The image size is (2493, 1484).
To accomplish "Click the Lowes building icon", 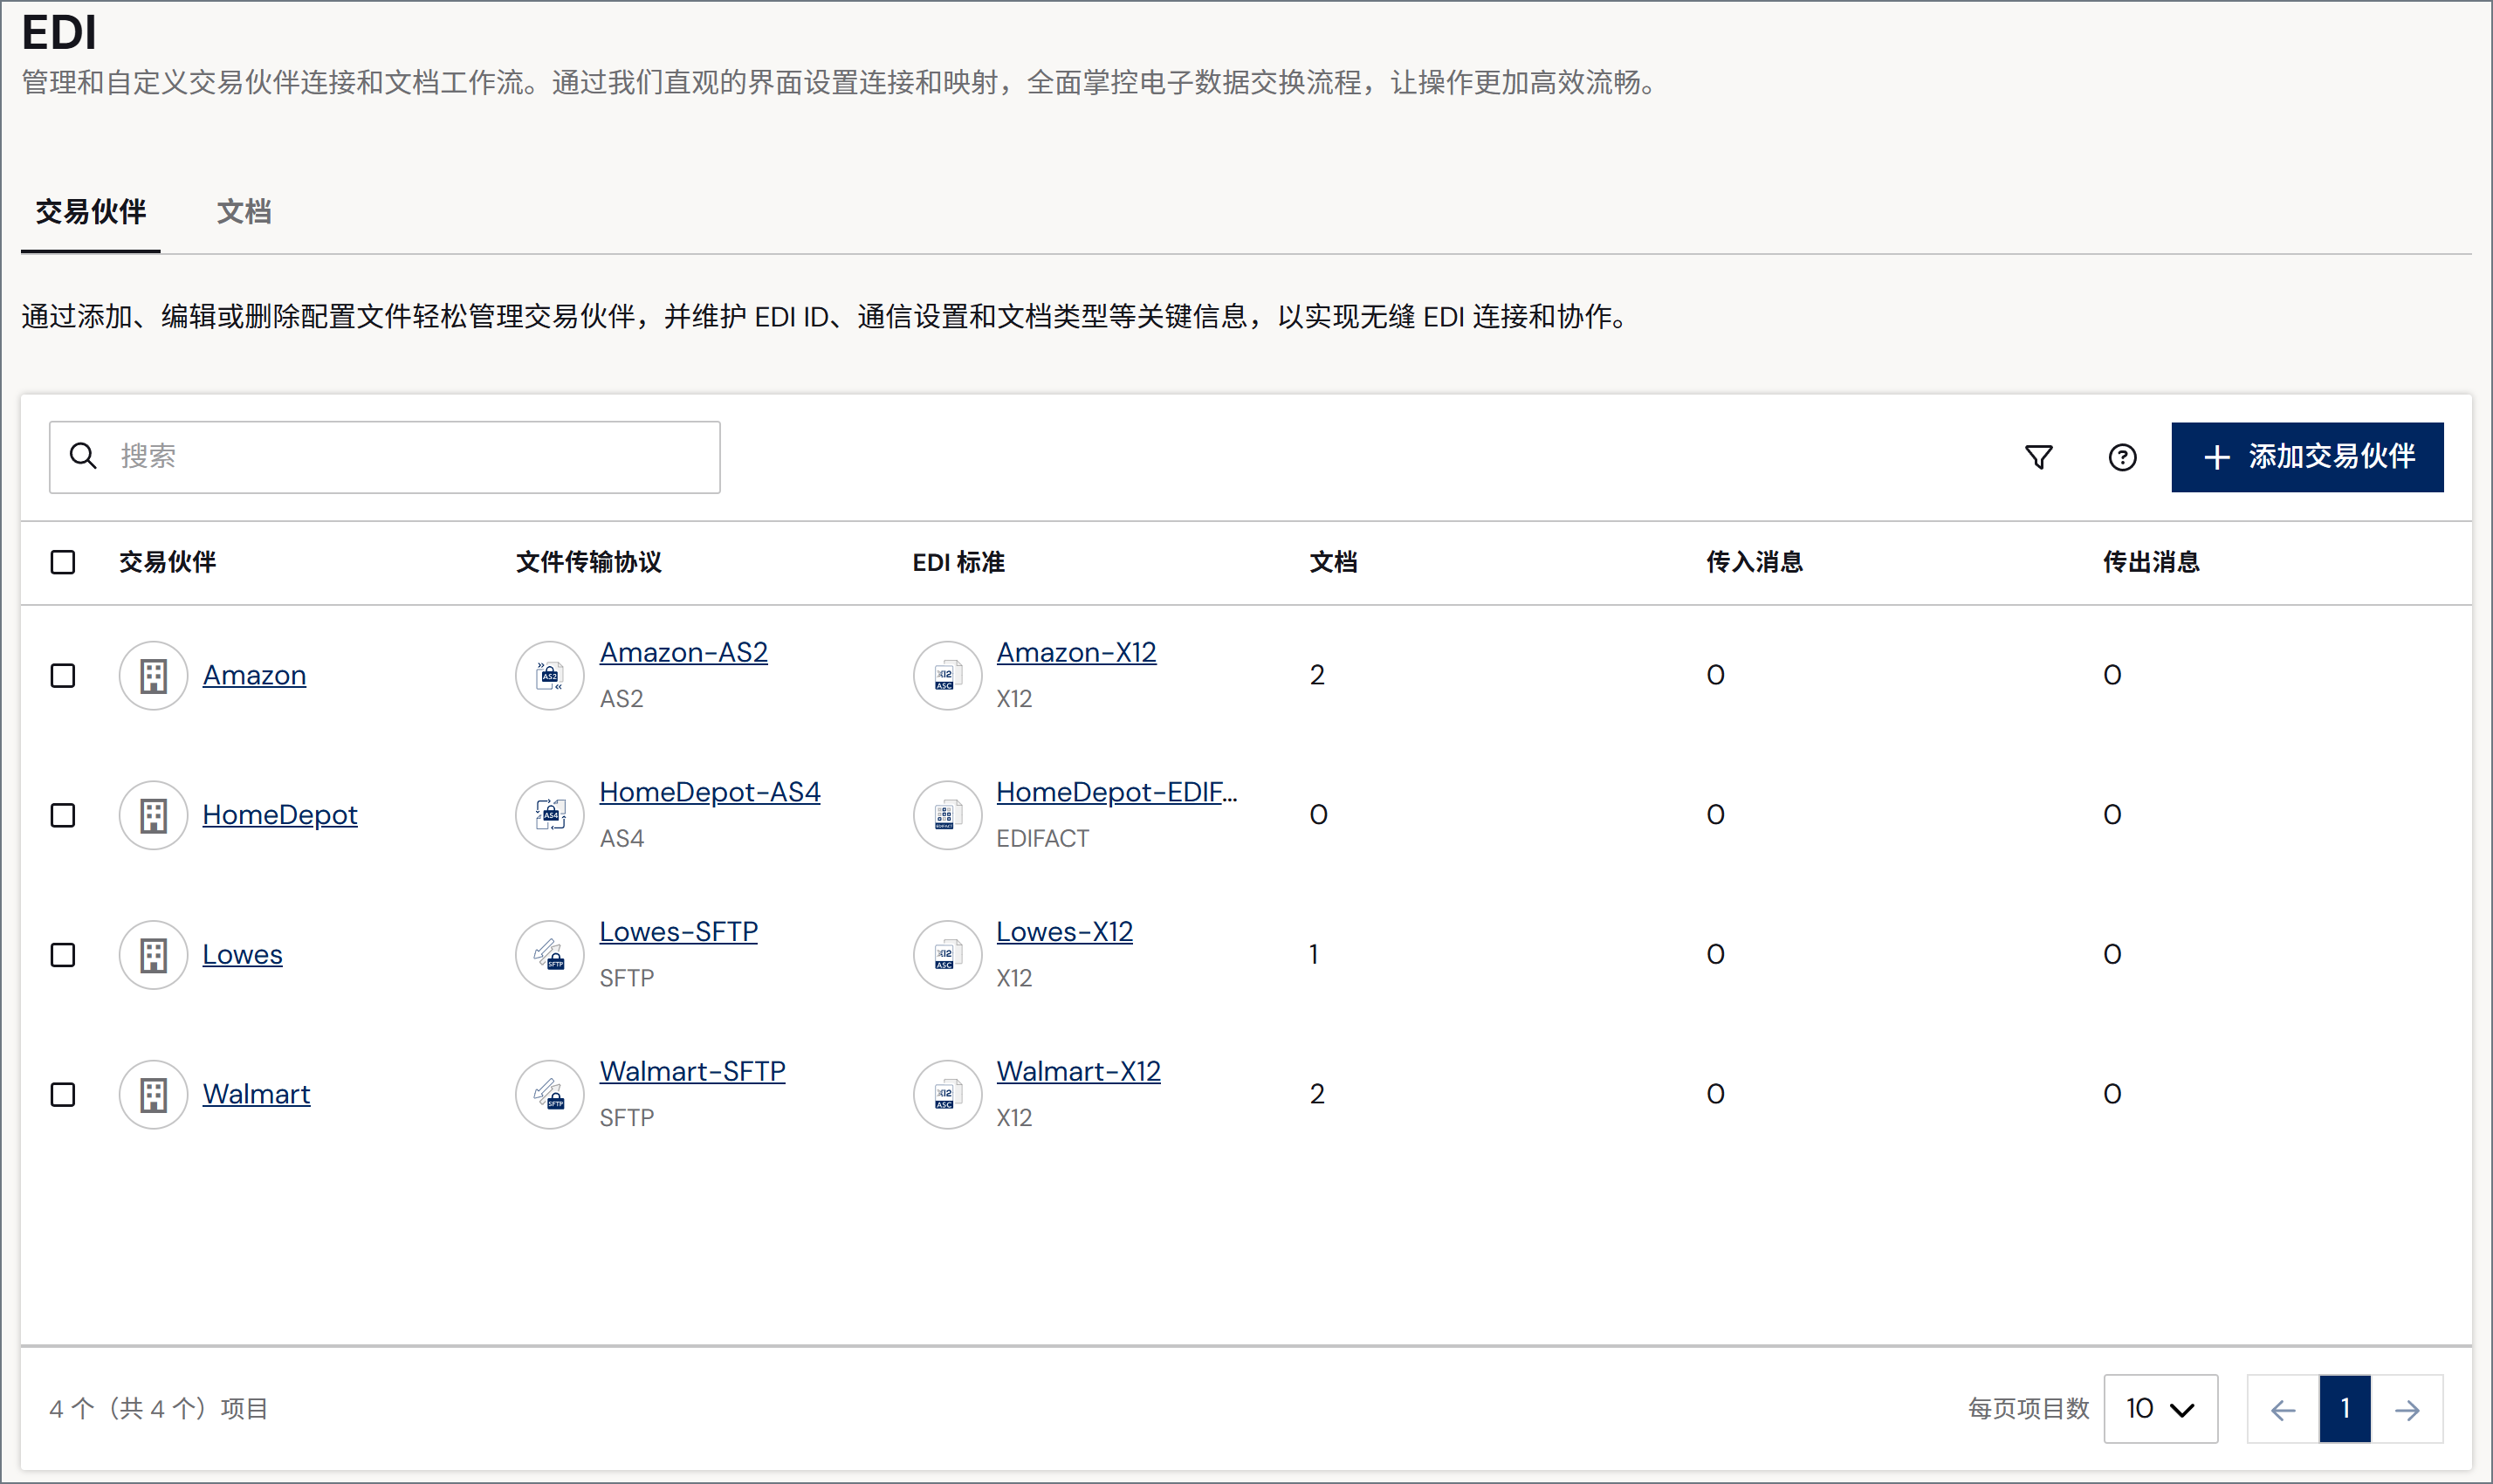I will (x=153, y=955).
